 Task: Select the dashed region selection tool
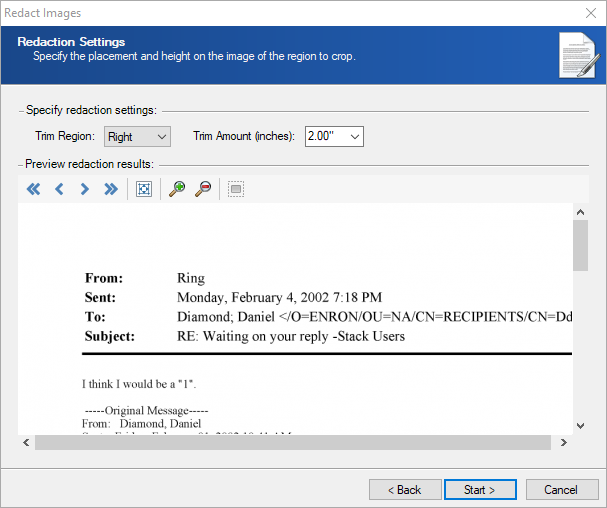click(x=235, y=189)
